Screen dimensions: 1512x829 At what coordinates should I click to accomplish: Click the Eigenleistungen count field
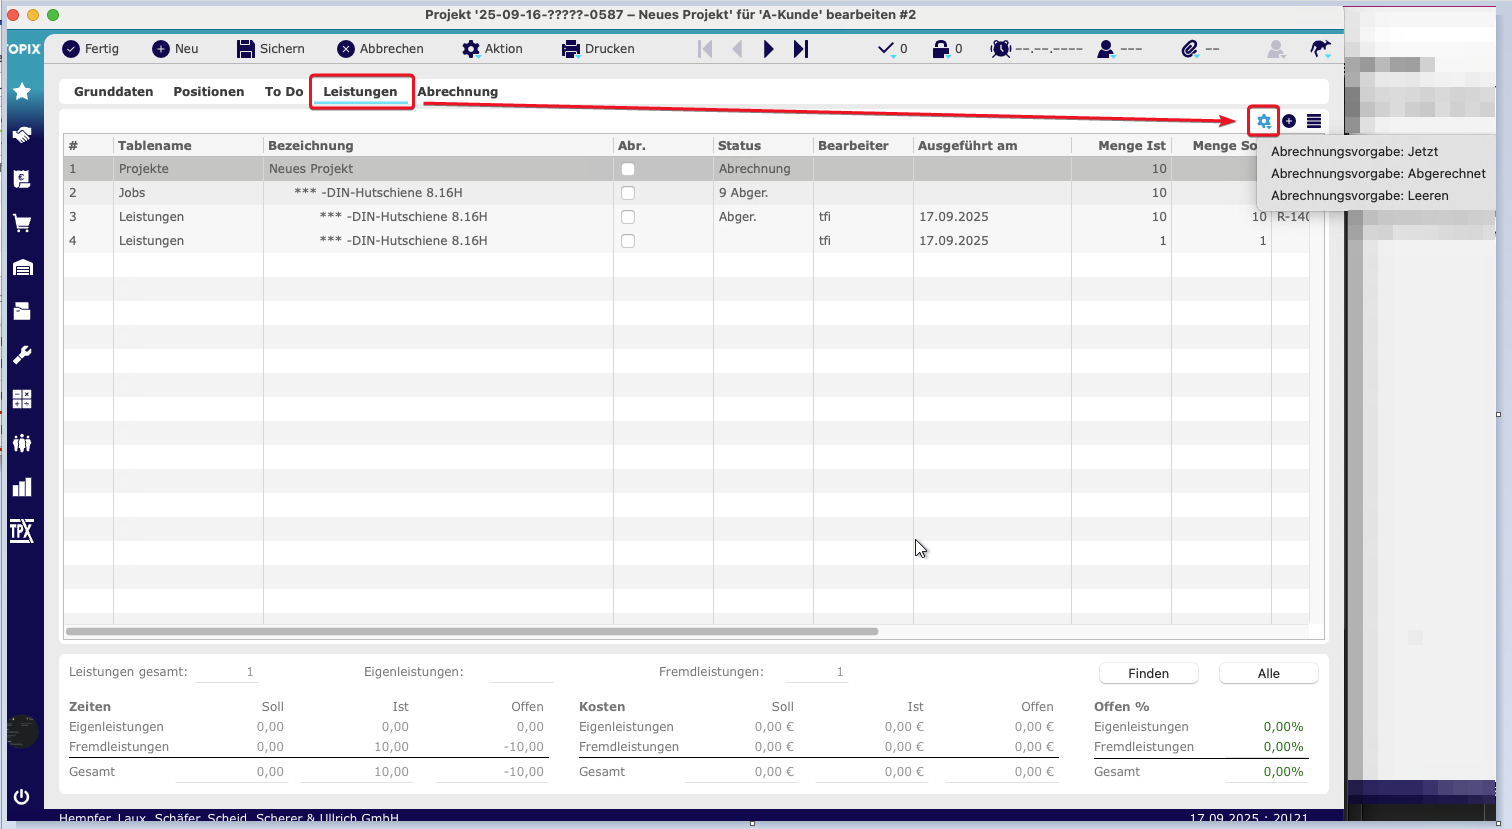tap(521, 673)
